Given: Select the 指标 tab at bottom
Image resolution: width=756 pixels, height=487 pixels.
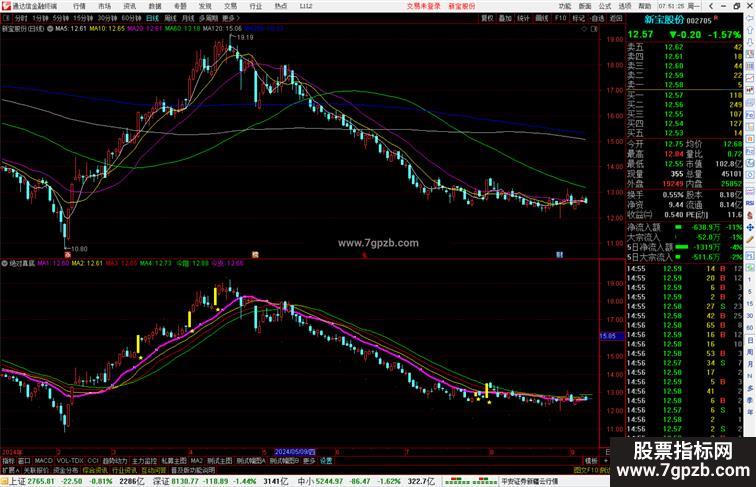Looking at the screenshot, I should tap(8, 460).
